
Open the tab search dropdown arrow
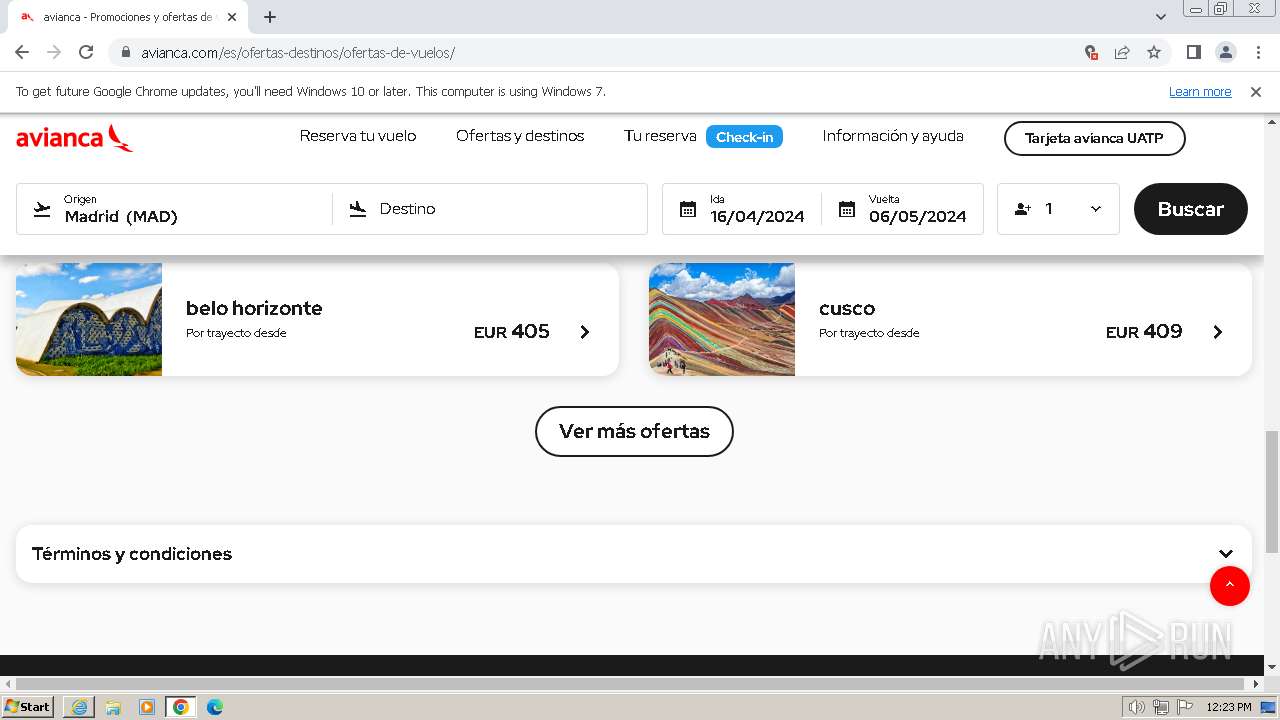tap(1161, 17)
